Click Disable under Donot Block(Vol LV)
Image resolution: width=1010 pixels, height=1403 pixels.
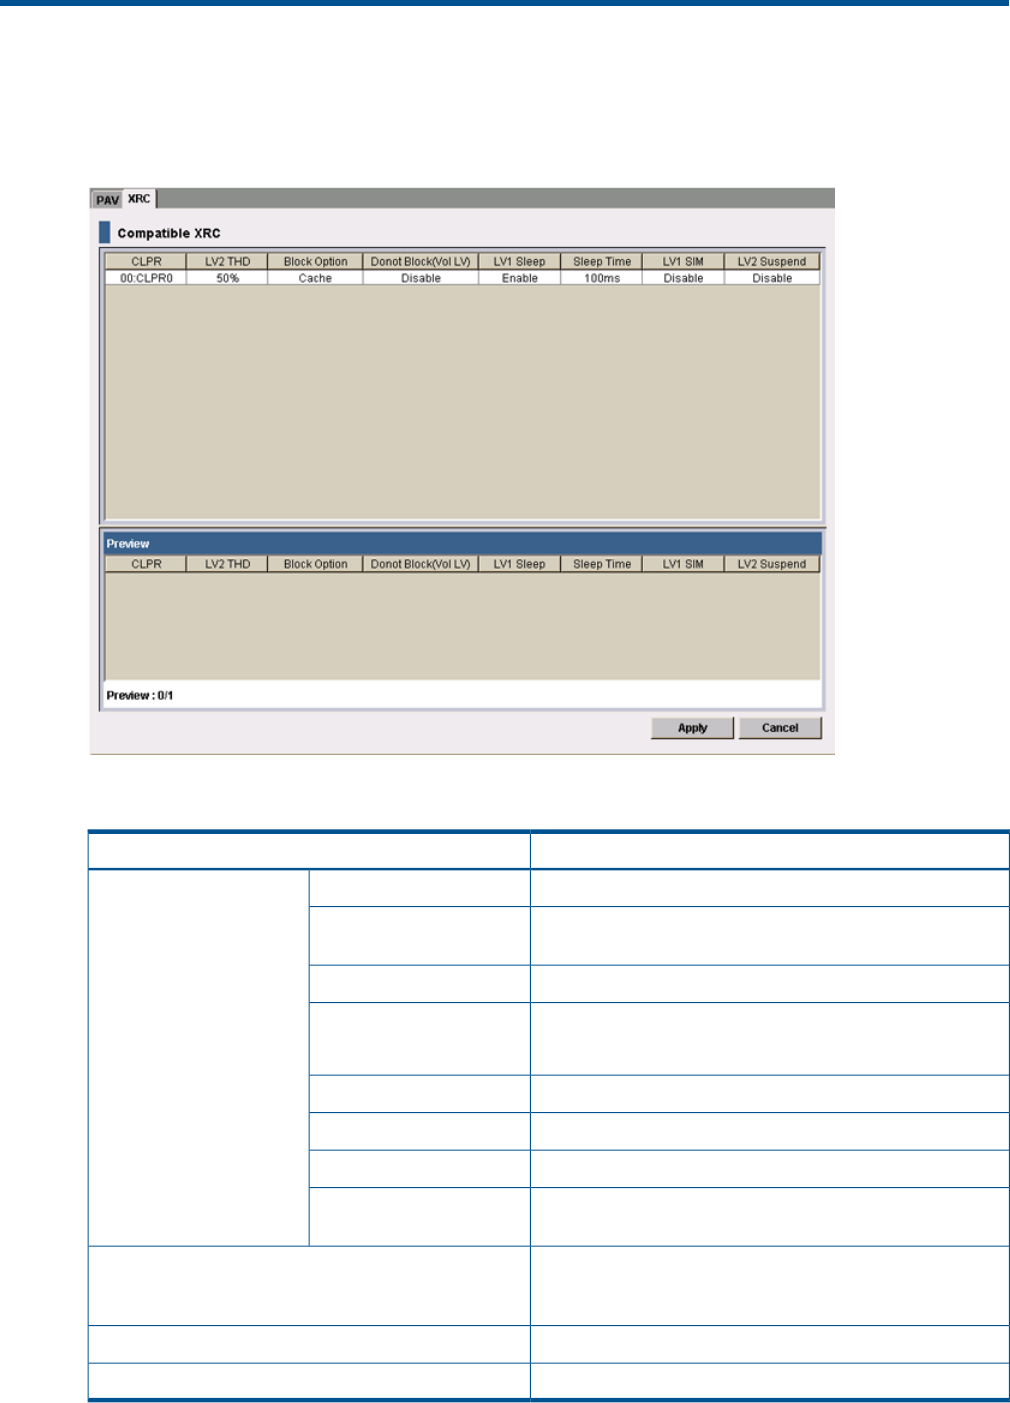click(x=420, y=278)
